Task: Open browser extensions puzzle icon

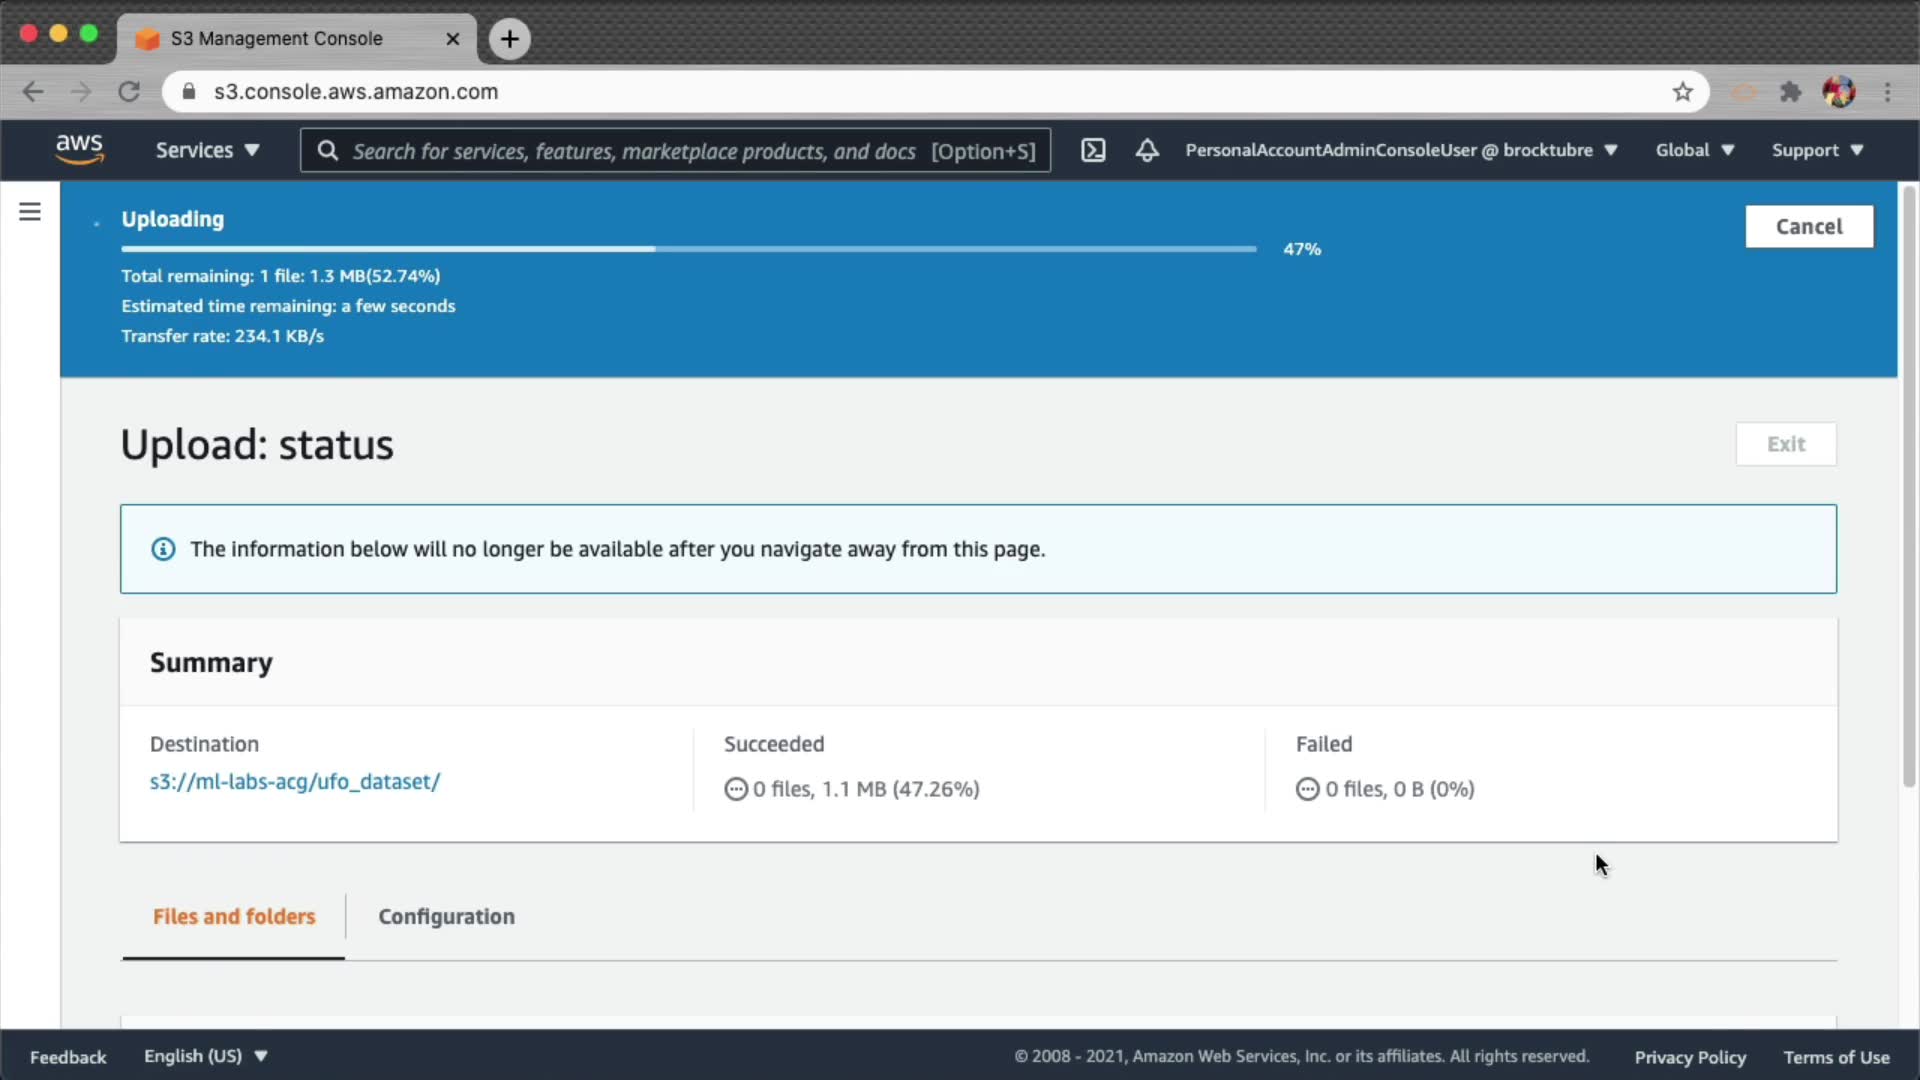Action: 1790,92
